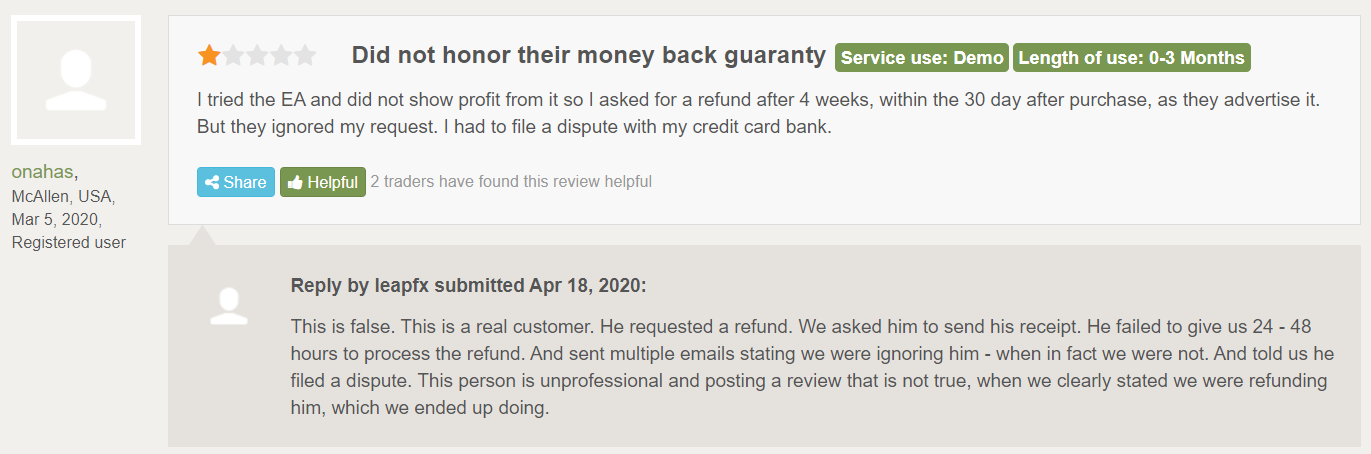Image resolution: width=1371 pixels, height=454 pixels.
Task: Click the Mar 5, 2020 review date
Action: [57, 219]
